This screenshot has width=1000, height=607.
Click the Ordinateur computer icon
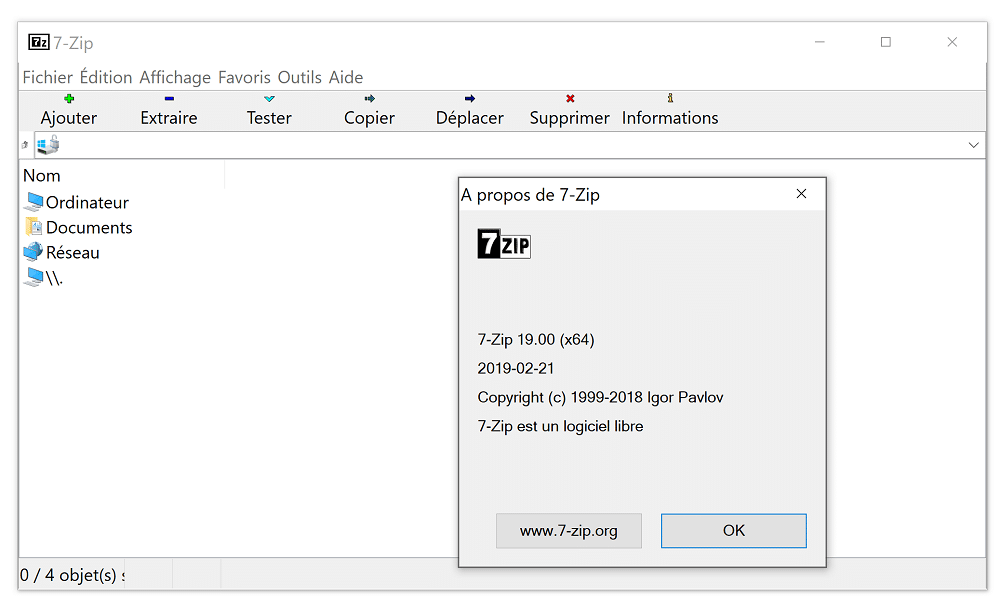[34, 202]
